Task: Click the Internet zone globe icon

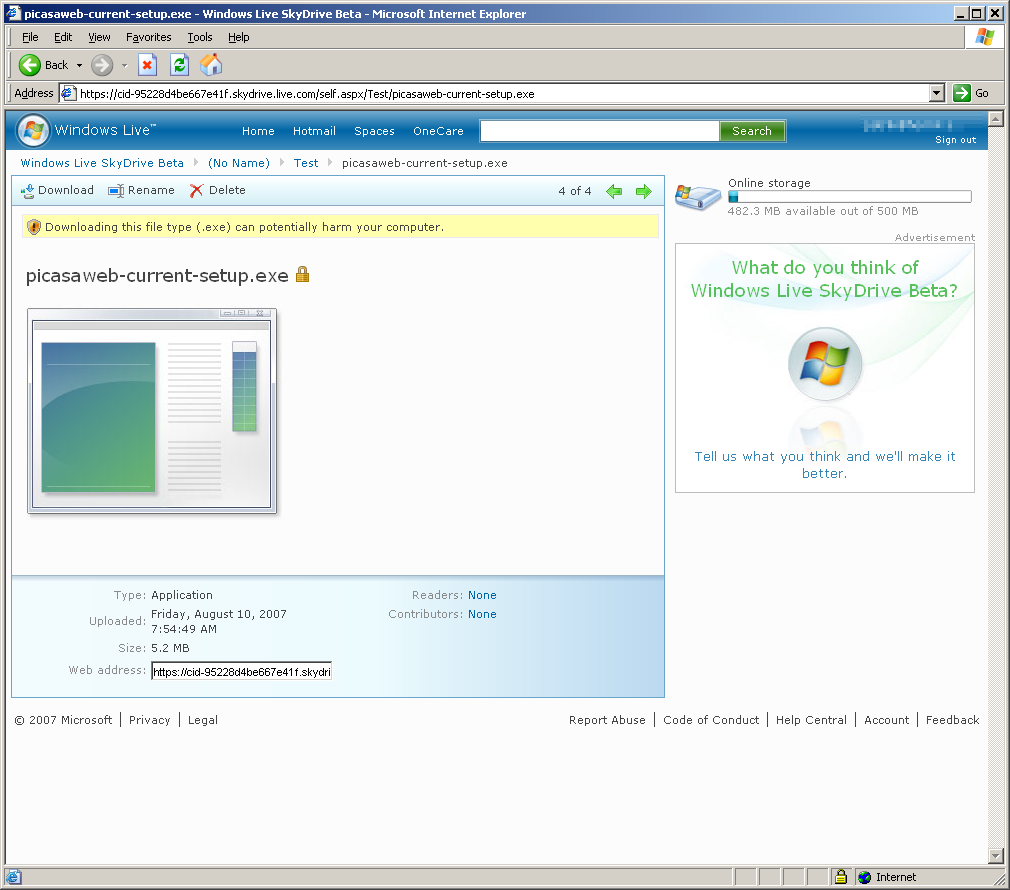Action: point(865,877)
